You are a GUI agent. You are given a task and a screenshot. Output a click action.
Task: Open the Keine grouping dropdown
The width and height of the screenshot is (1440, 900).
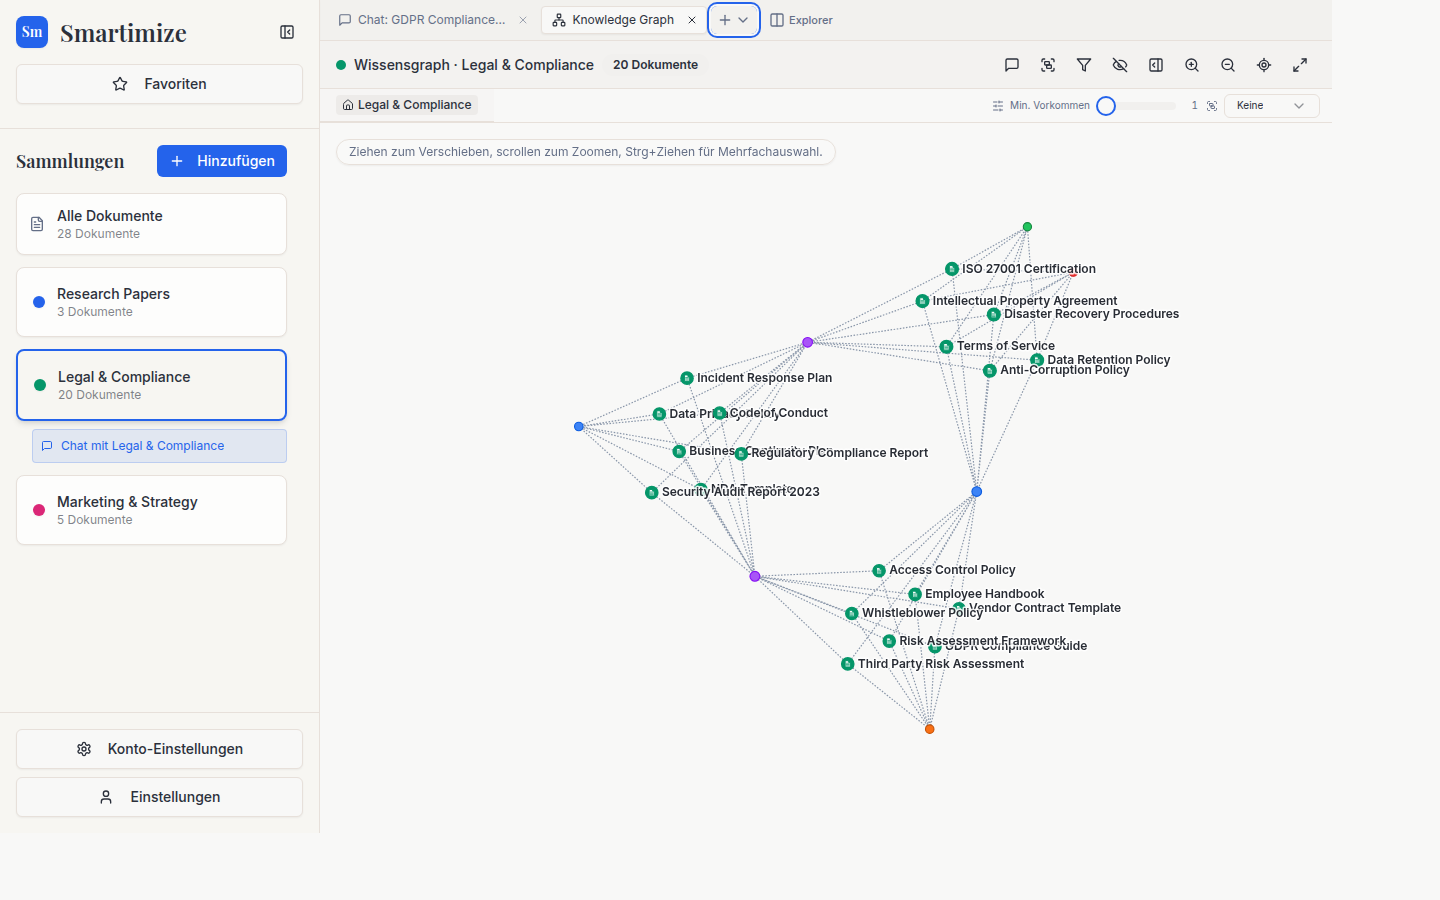[1271, 106]
